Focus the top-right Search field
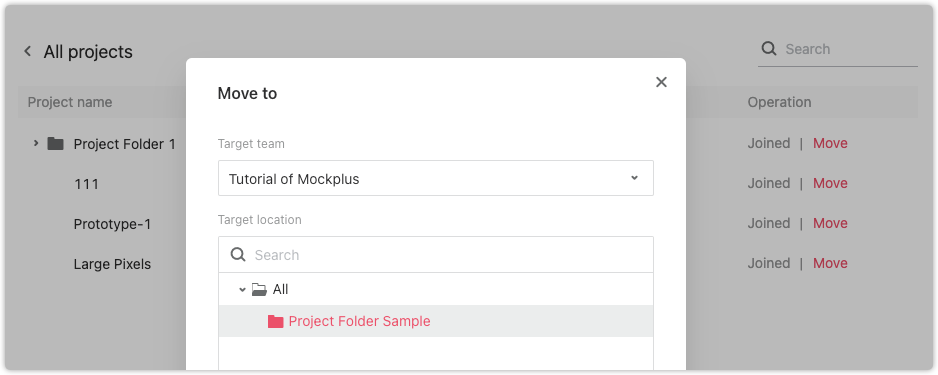Viewport: 938px width, 375px height. coord(838,49)
